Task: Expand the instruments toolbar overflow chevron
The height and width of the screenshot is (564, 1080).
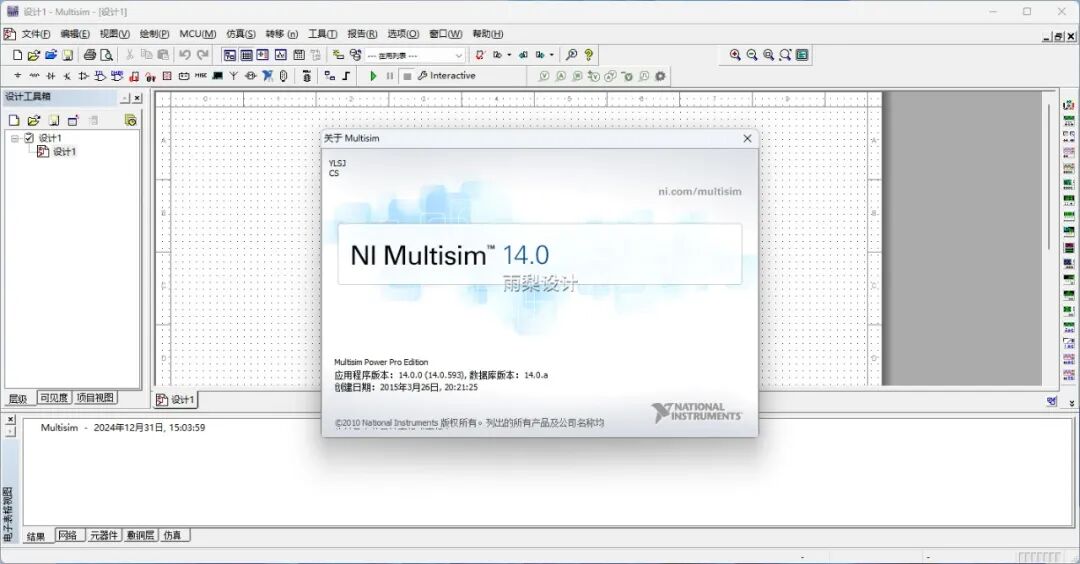Action: (x=1072, y=404)
